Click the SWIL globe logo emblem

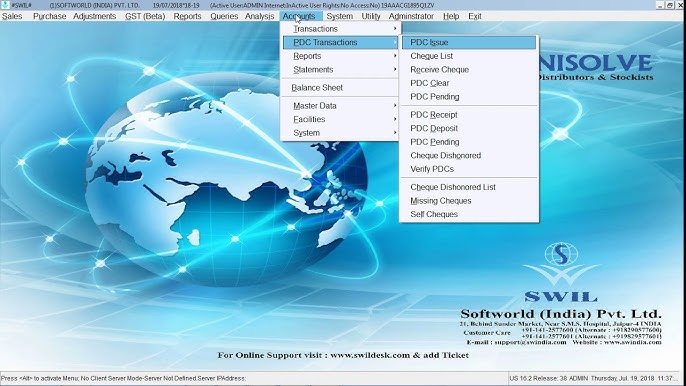(561, 264)
